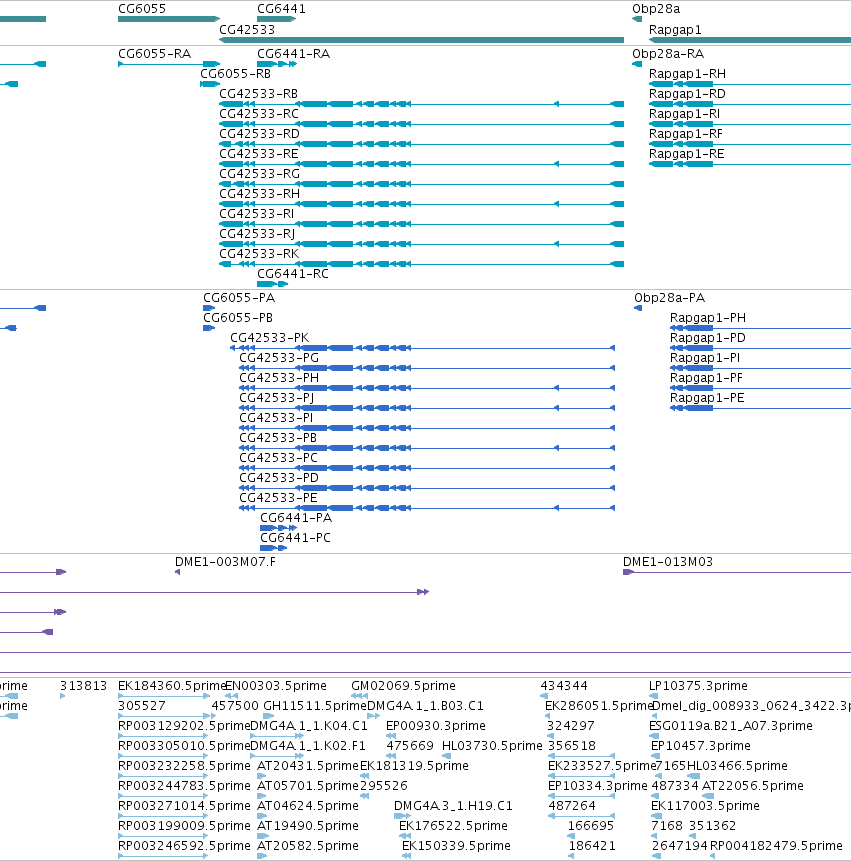Click the Obp28a gene label

coord(656,9)
